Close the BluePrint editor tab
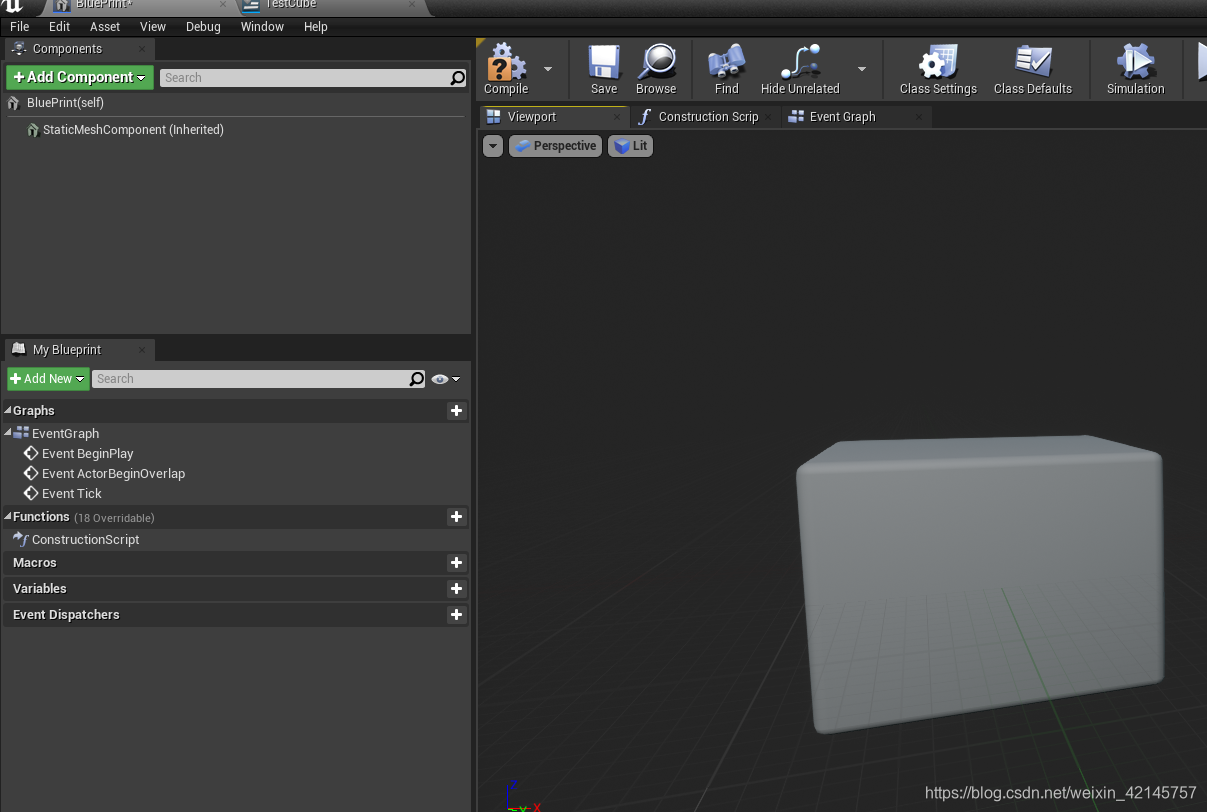The height and width of the screenshot is (812, 1207). coord(222,4)
